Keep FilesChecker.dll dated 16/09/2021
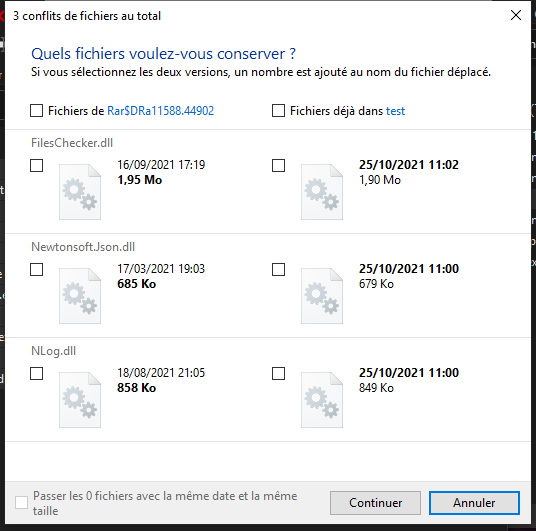Viewport: 536px width, 531px height. click(x=37, y=165)
